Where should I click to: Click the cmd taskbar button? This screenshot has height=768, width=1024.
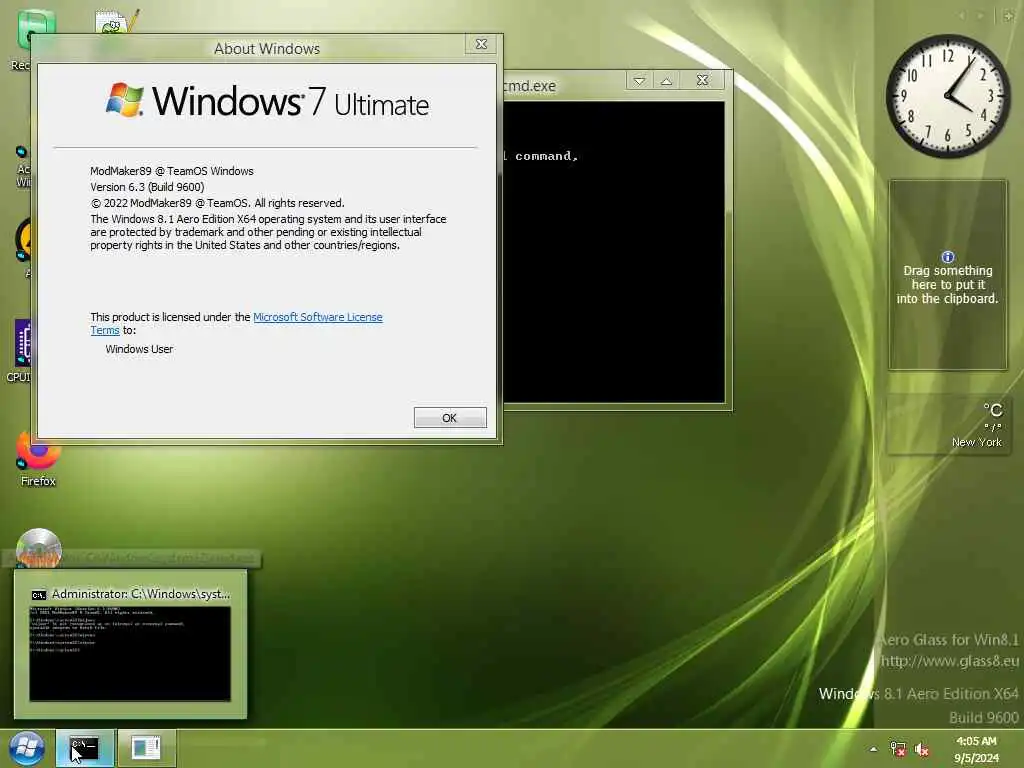click(x=85, y=748)
